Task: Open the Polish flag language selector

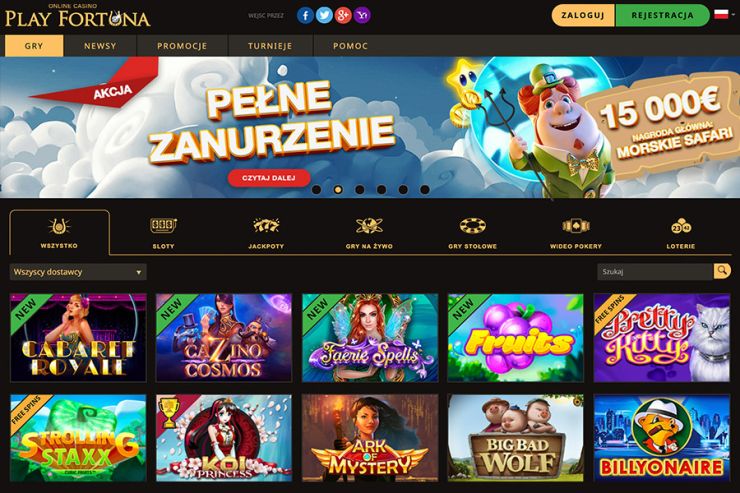Action: 724,15
